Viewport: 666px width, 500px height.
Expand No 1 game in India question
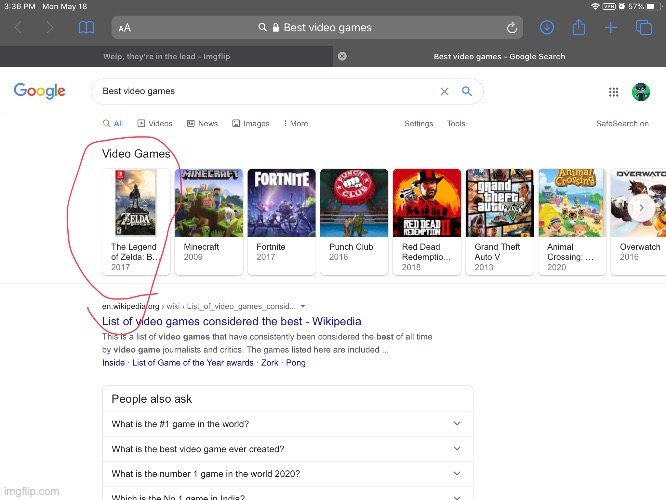[288, 494]
